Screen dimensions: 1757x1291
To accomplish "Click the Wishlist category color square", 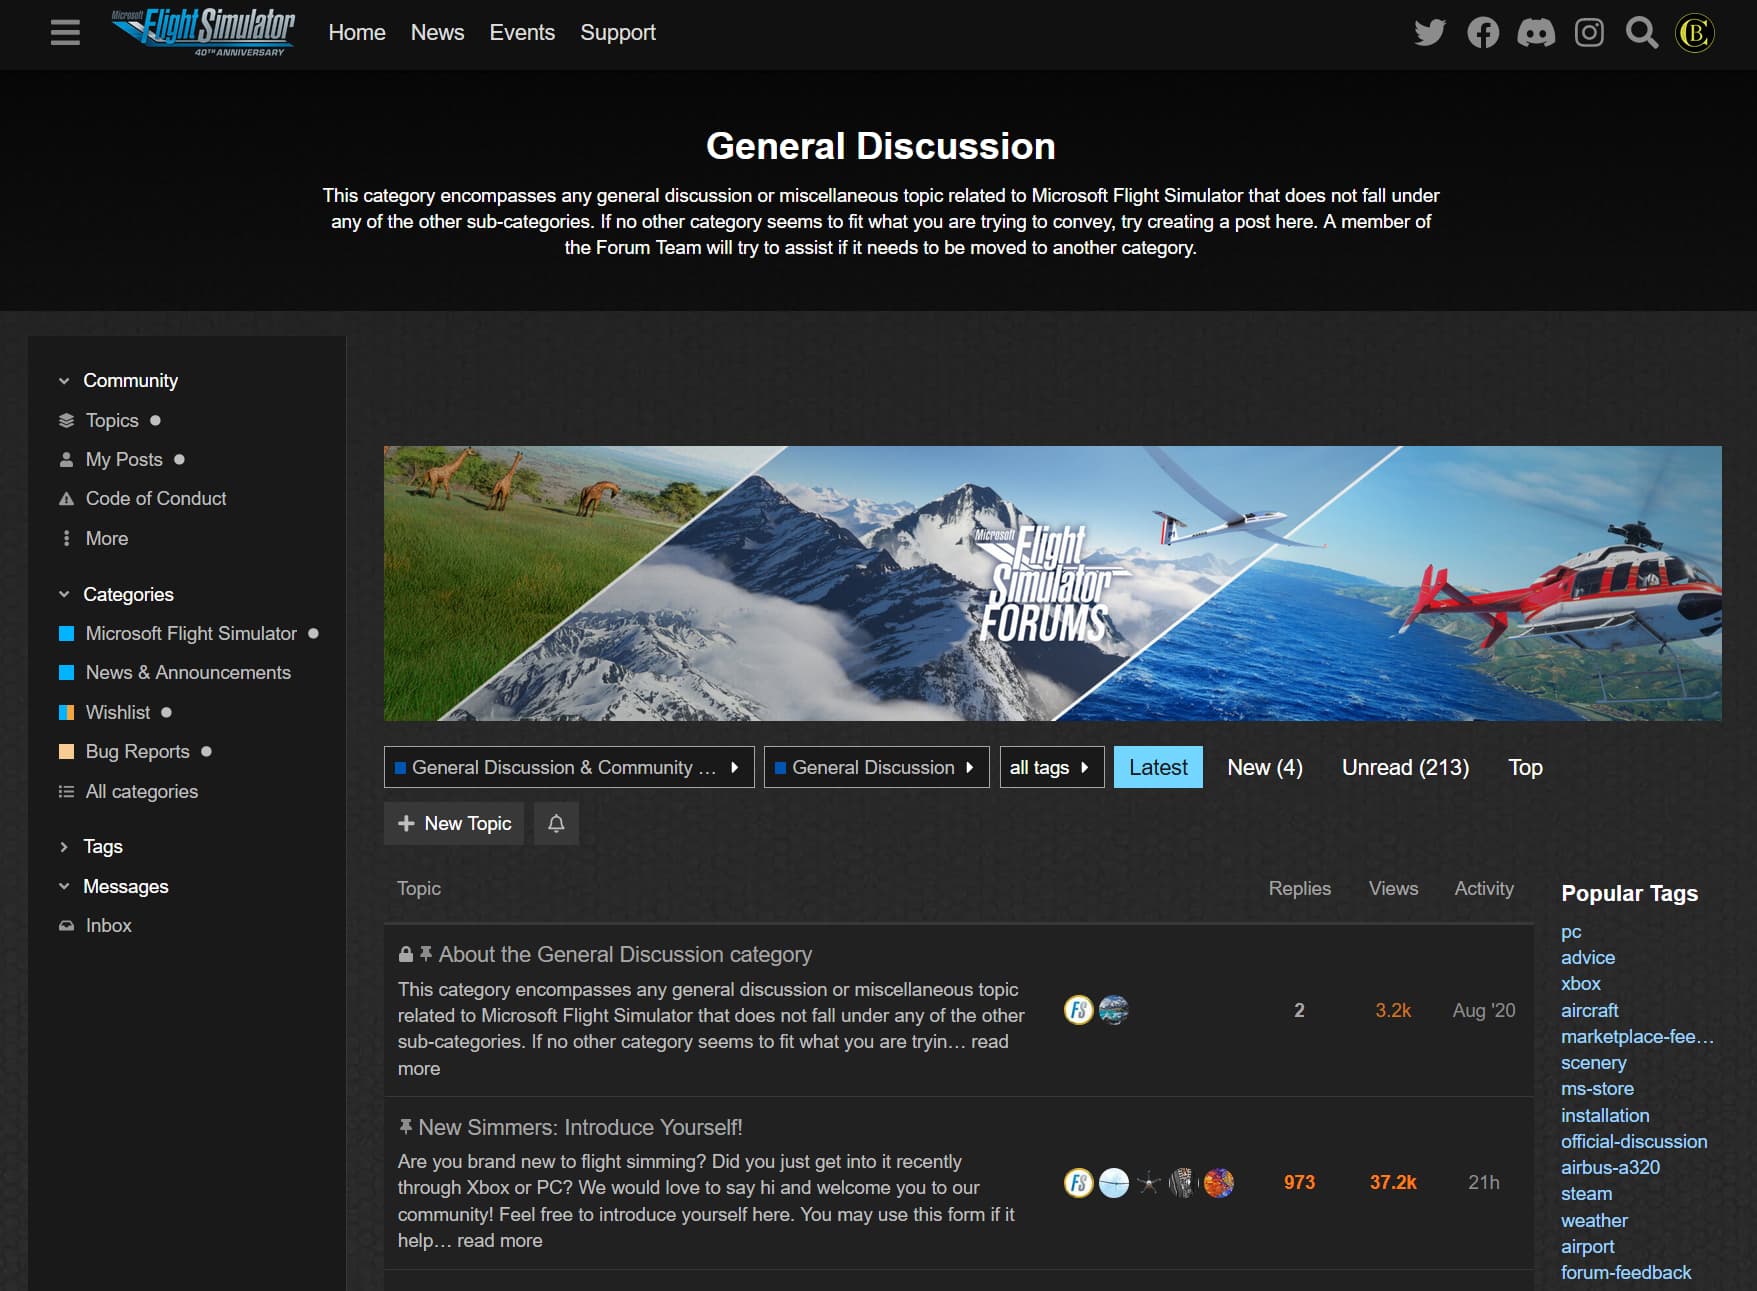I will (x=66, y=712).
